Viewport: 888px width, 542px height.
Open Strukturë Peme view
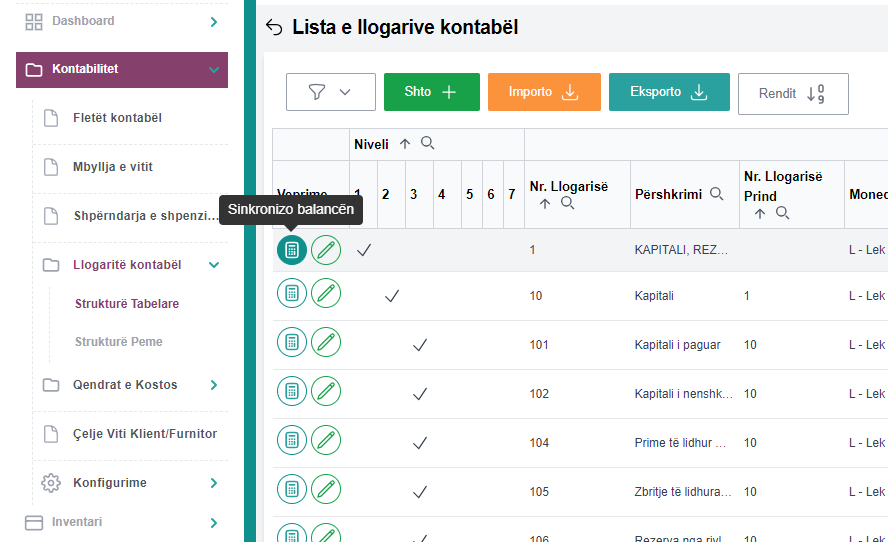(x=118, y=342)
